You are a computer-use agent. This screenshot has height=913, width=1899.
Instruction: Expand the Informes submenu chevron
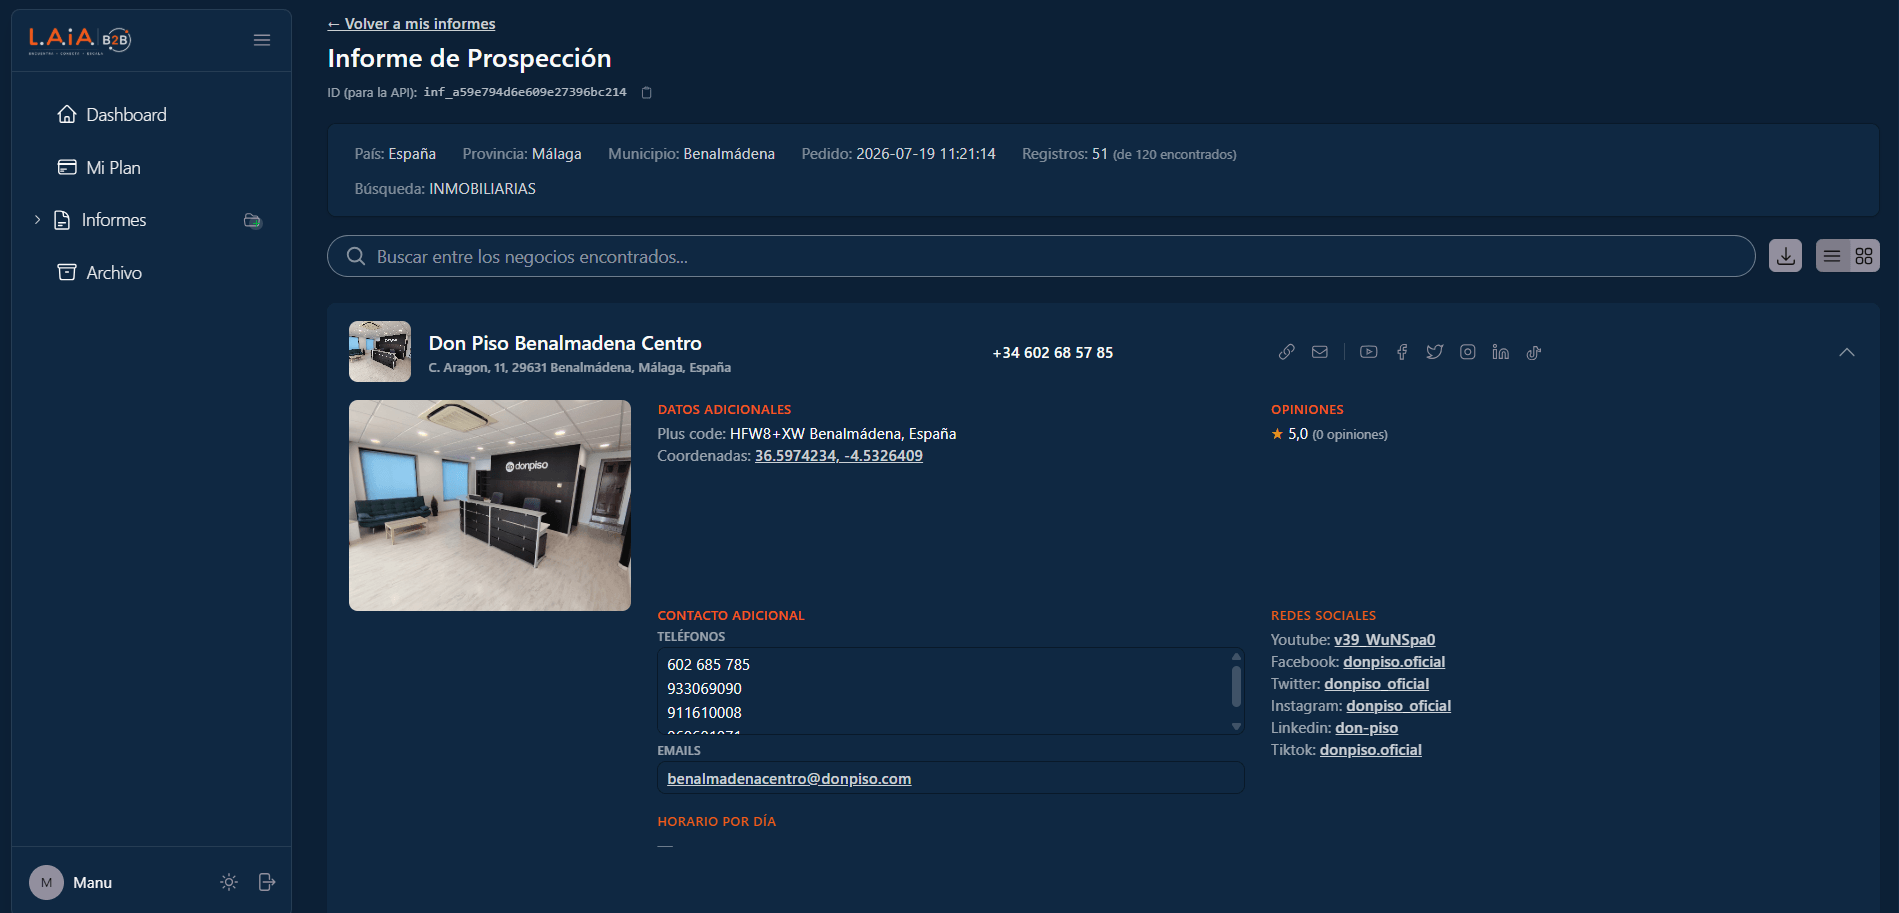coord(37,220)
